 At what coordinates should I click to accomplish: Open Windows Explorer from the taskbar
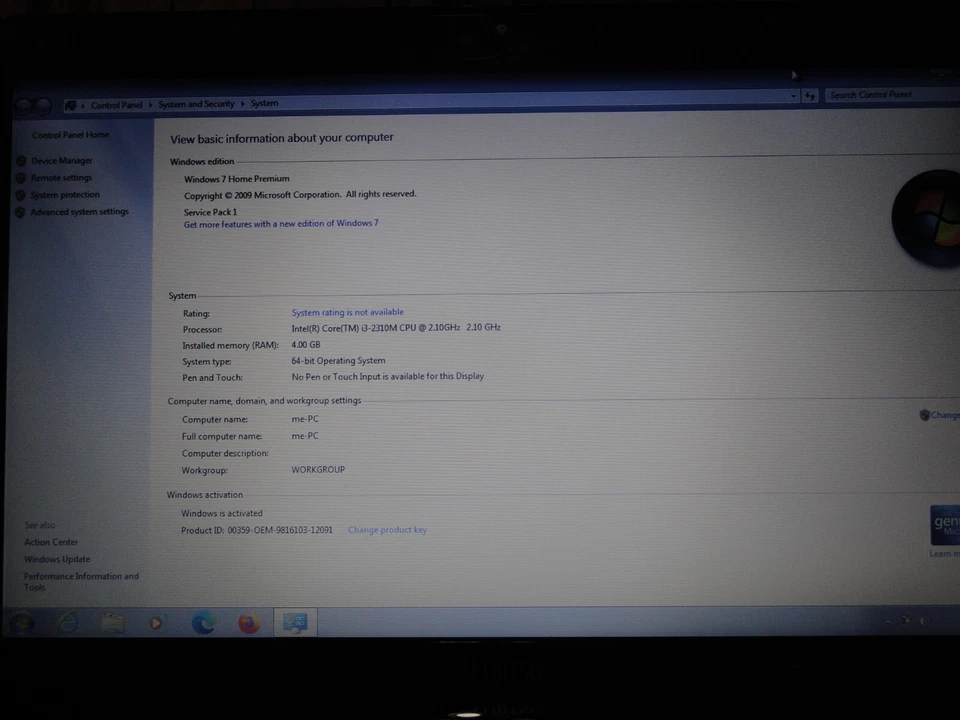click(x=110, y=622)
